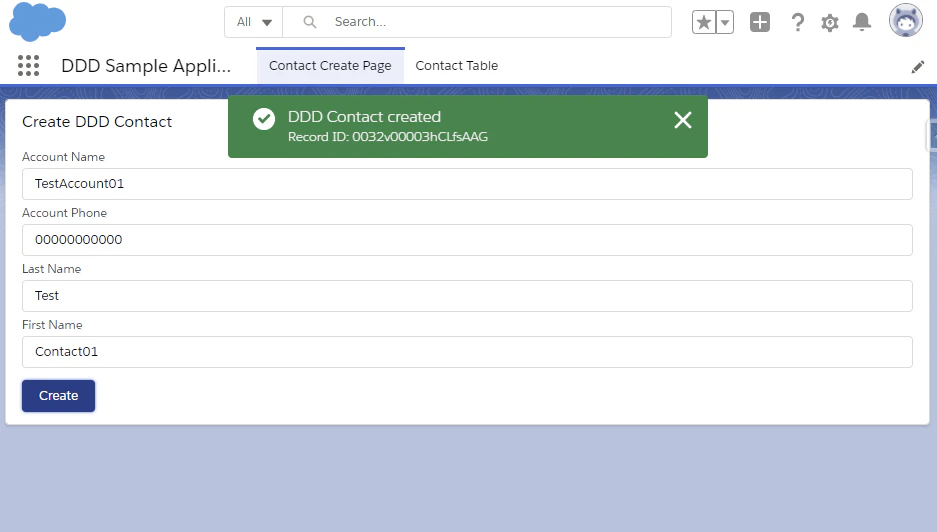
Task: Click the Account Name input field
Action: [467, 184]
